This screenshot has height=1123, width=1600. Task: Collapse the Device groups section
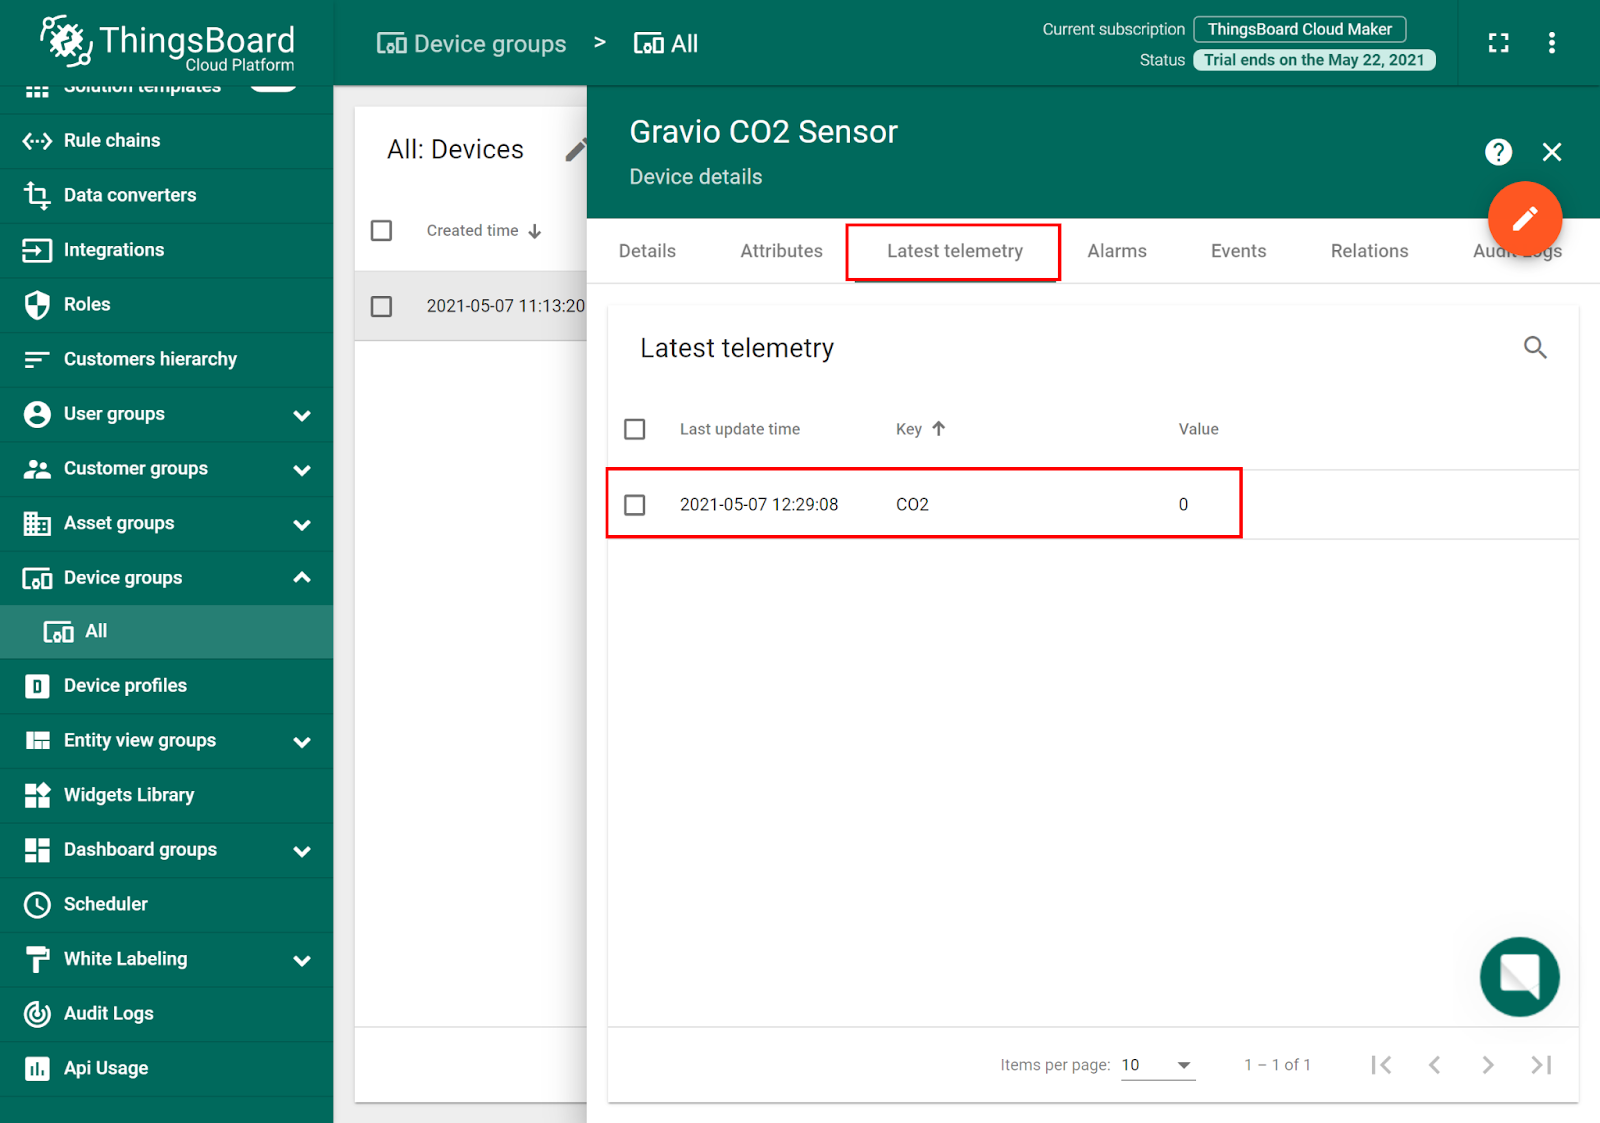click(302, 577)
